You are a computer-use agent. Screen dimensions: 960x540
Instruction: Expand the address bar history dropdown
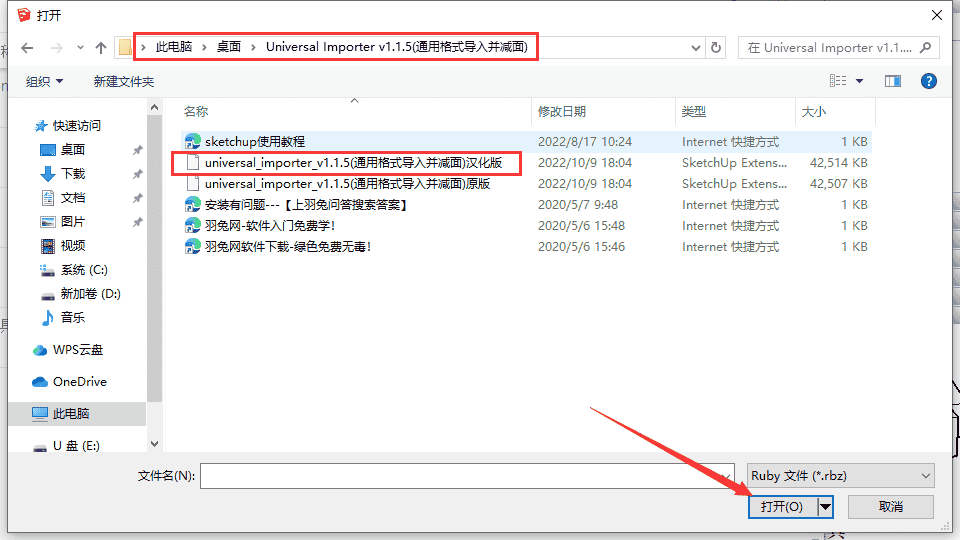coord(696,48)
